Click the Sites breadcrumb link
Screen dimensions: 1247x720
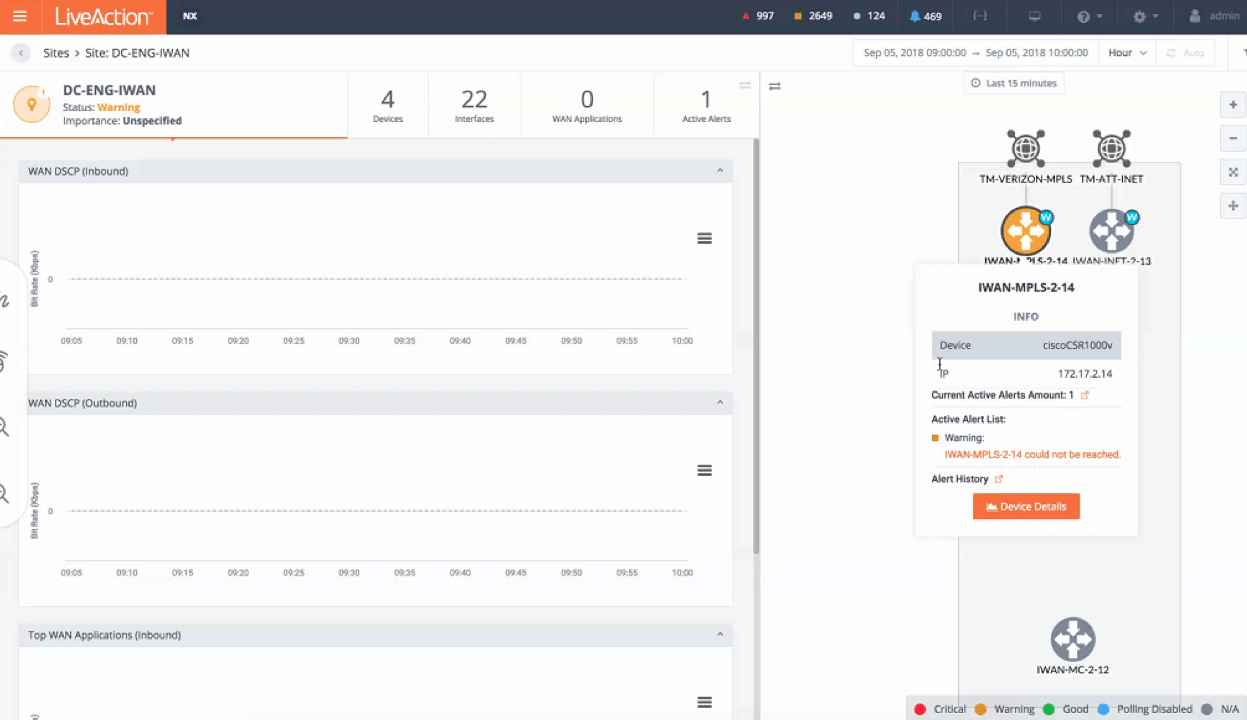56,53
